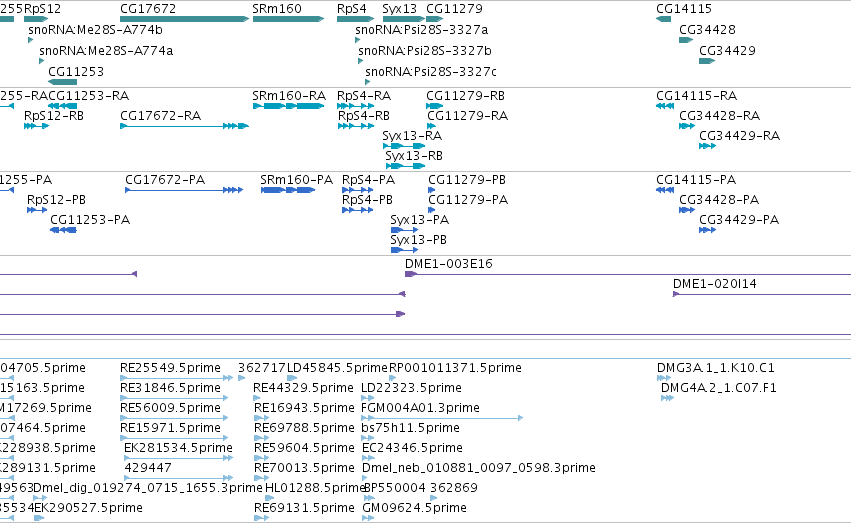Click the RE25549.5prime EST label
The height and width of the screenshot is (523, 851).
(x=170, y=368)
